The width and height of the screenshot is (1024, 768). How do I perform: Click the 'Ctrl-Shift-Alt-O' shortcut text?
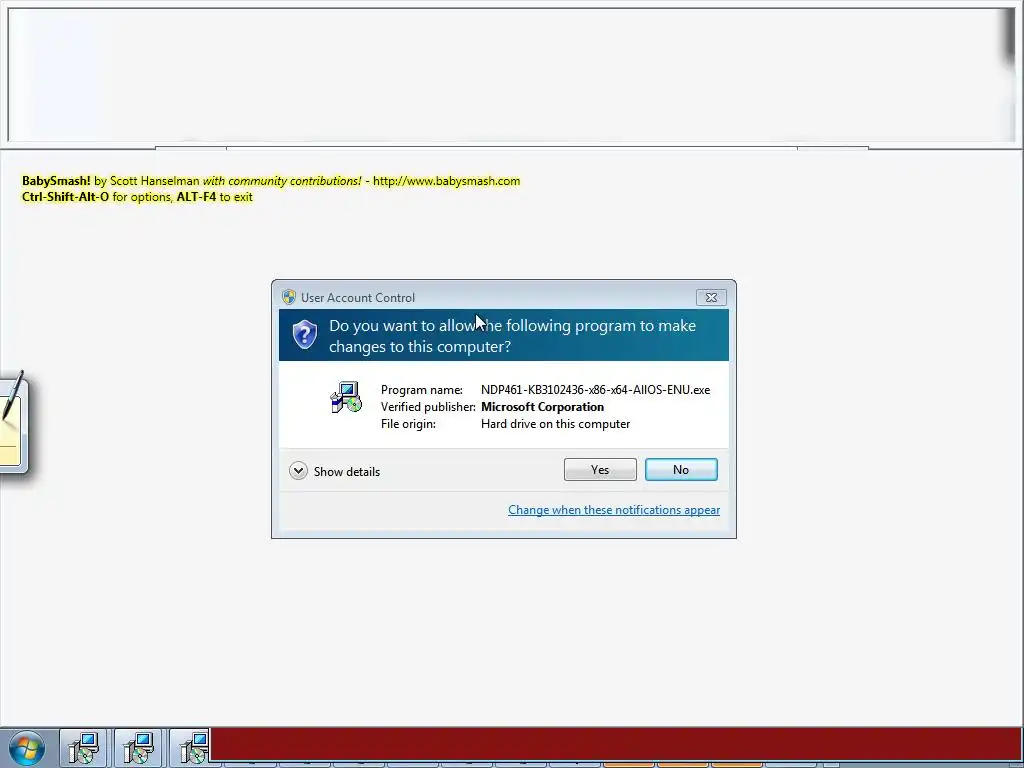pos(65,197)
